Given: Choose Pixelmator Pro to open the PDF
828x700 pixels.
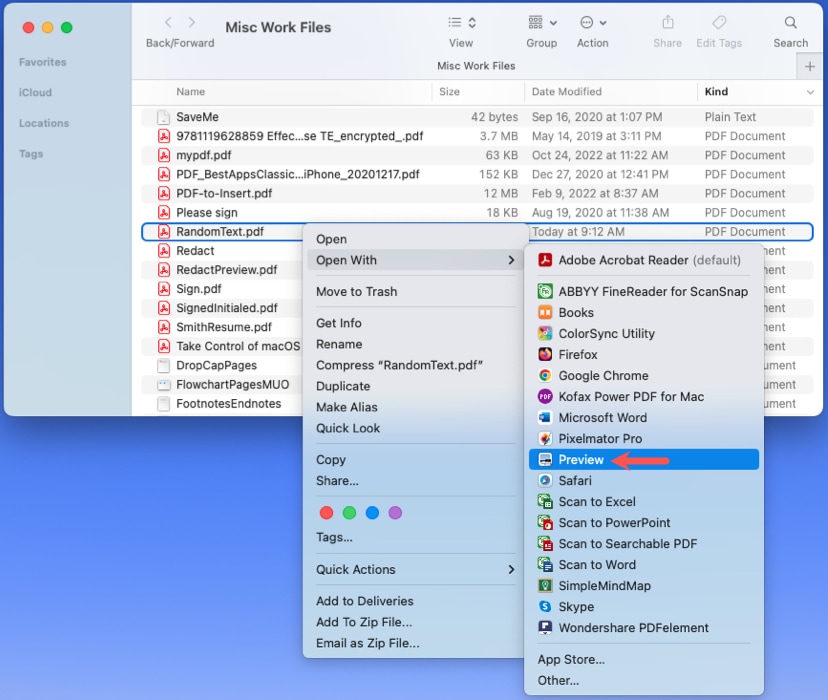Looking at the screenshot, I should point(600,438).
